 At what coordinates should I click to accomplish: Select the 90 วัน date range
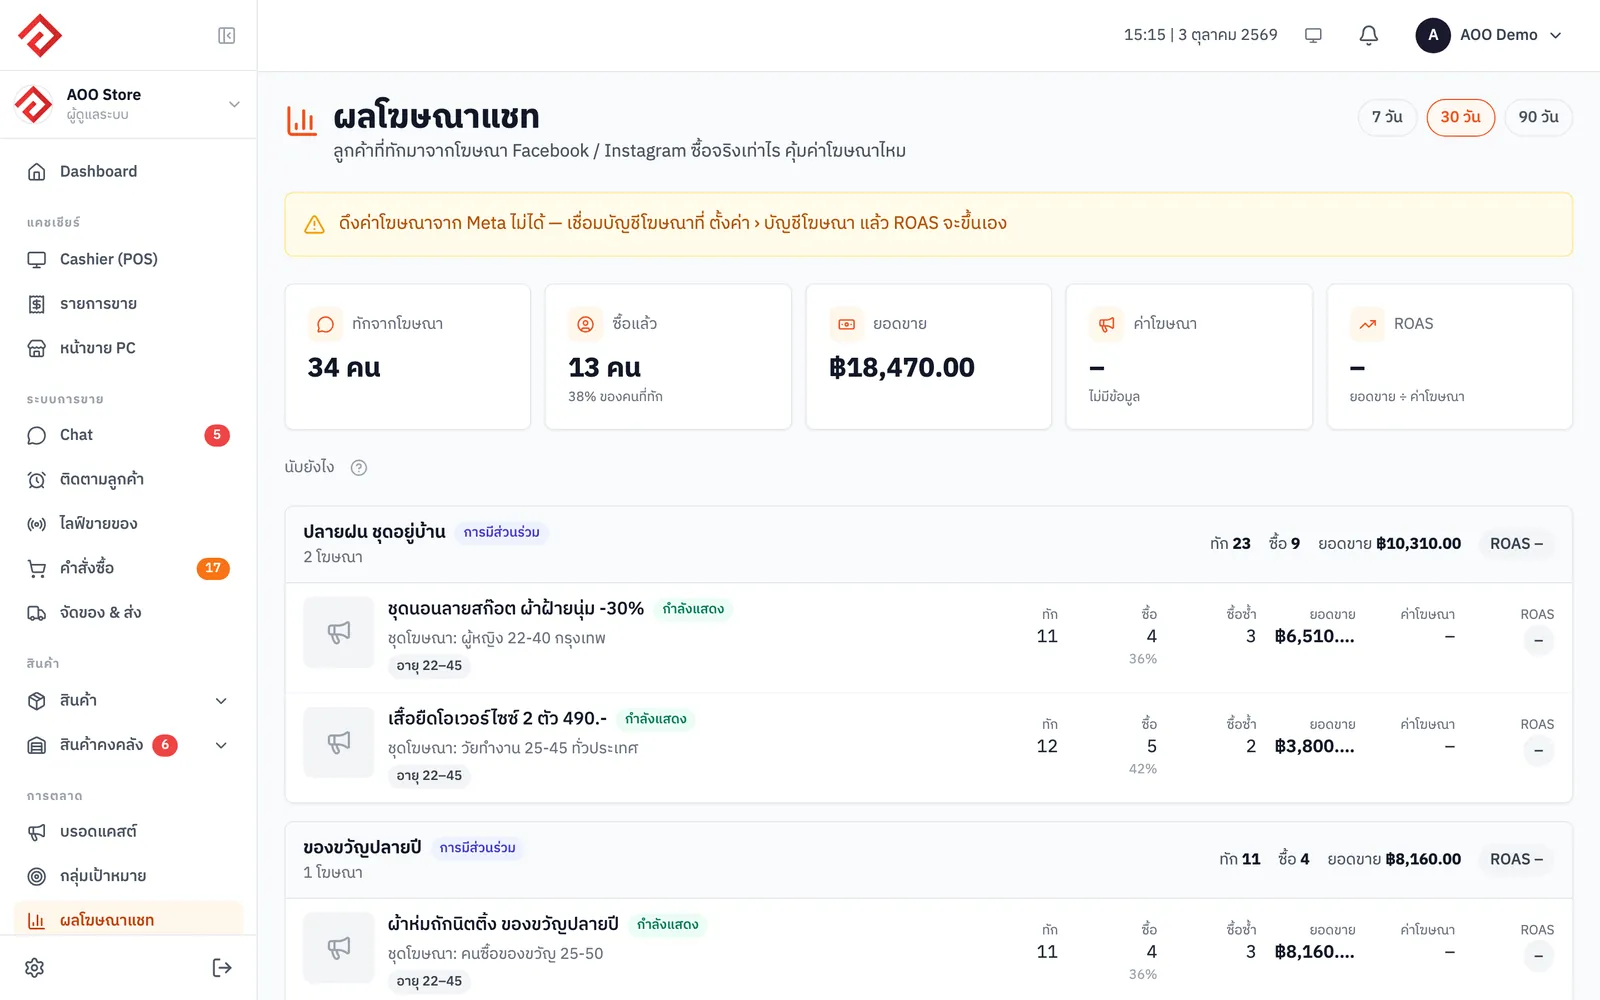pyautogui.click(x=1539, y=117)
